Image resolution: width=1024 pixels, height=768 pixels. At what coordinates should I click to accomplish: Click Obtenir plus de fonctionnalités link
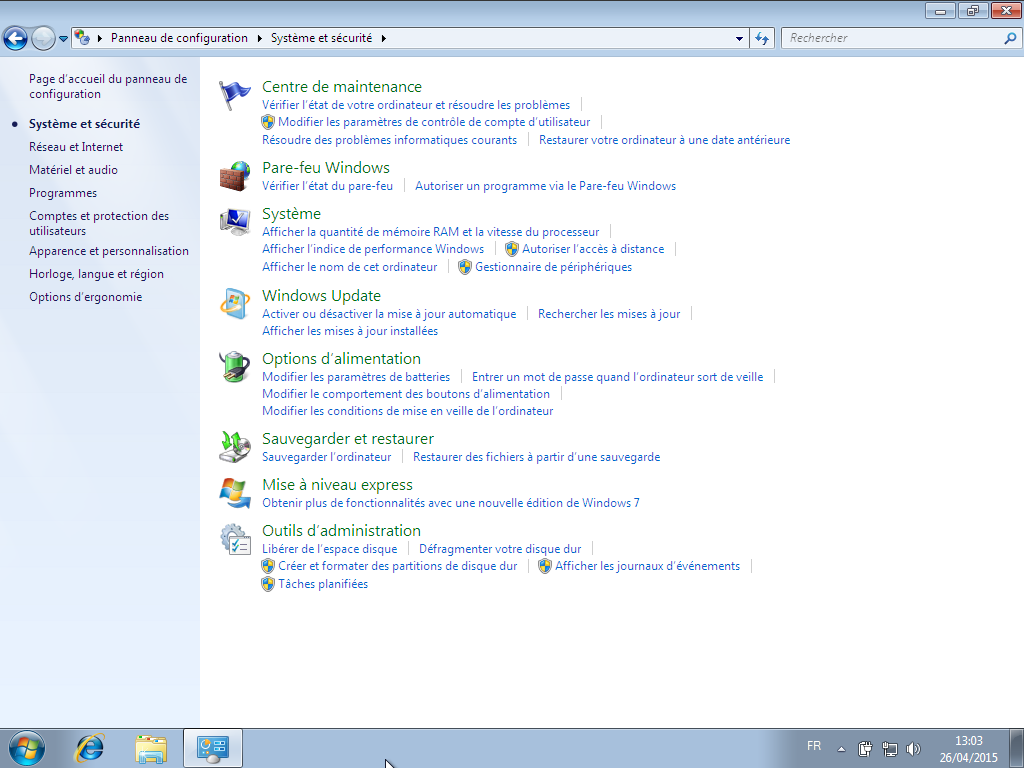point(451,503)
